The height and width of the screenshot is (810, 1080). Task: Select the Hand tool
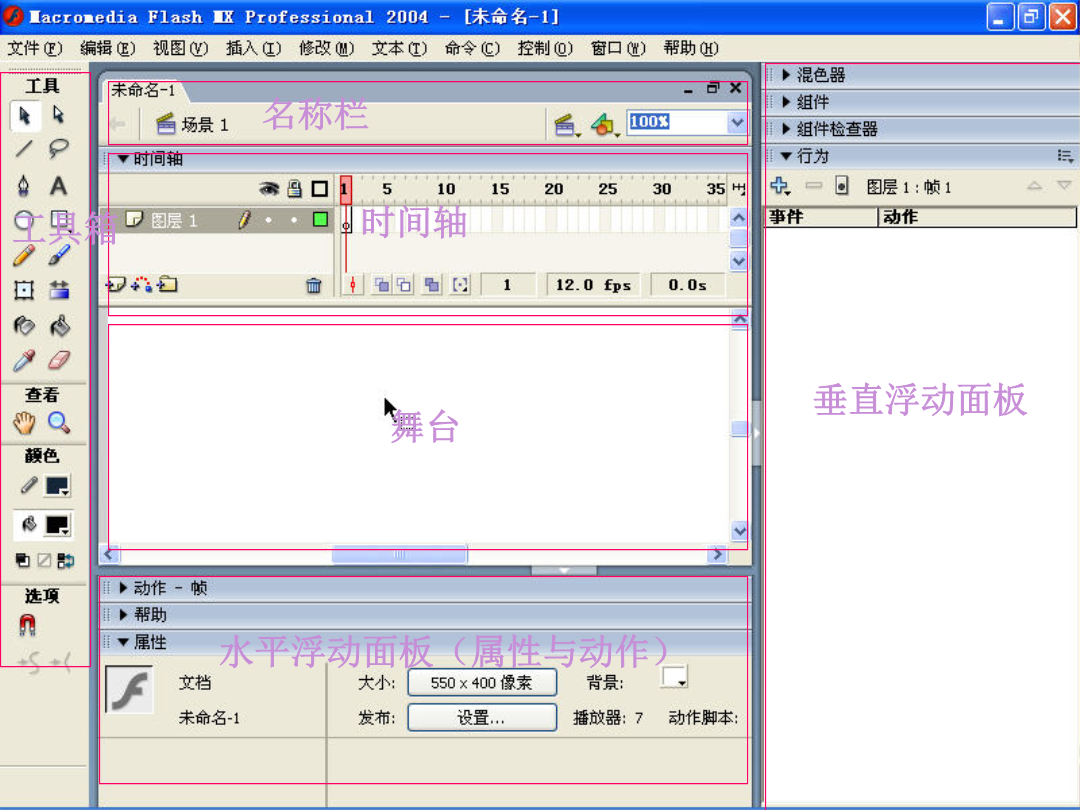point(24,423)
